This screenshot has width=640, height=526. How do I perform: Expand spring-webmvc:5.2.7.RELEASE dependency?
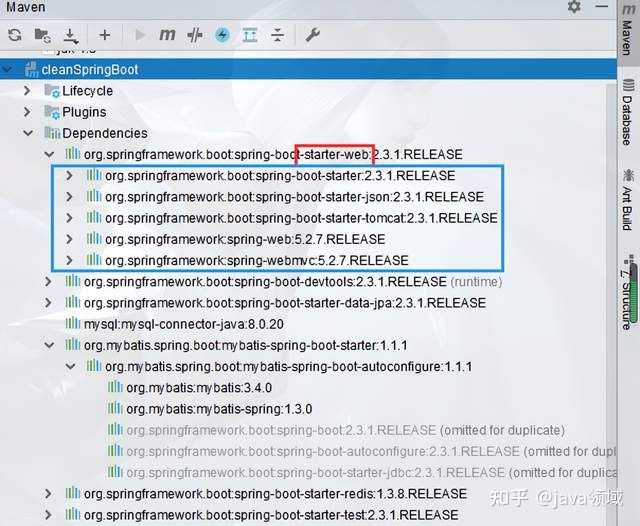click(x=69, y=260)
